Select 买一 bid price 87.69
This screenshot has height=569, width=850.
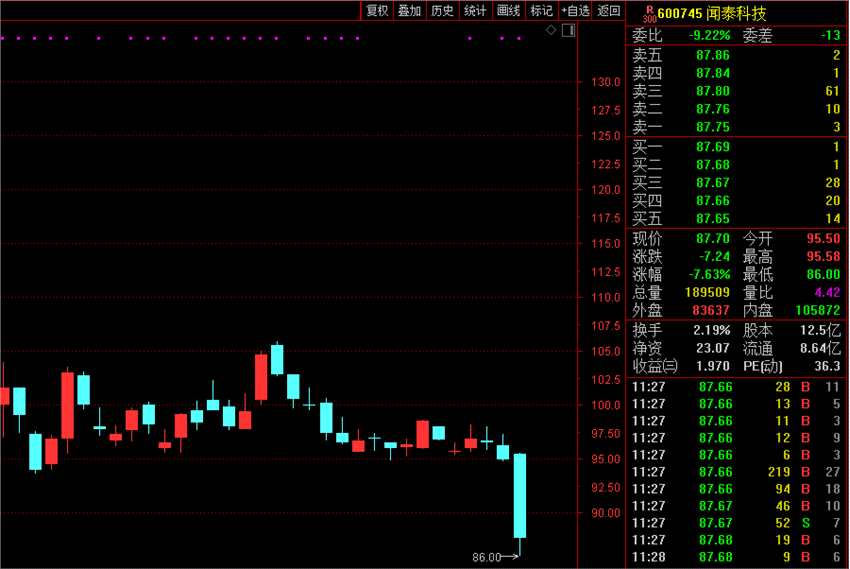(713, 146)
